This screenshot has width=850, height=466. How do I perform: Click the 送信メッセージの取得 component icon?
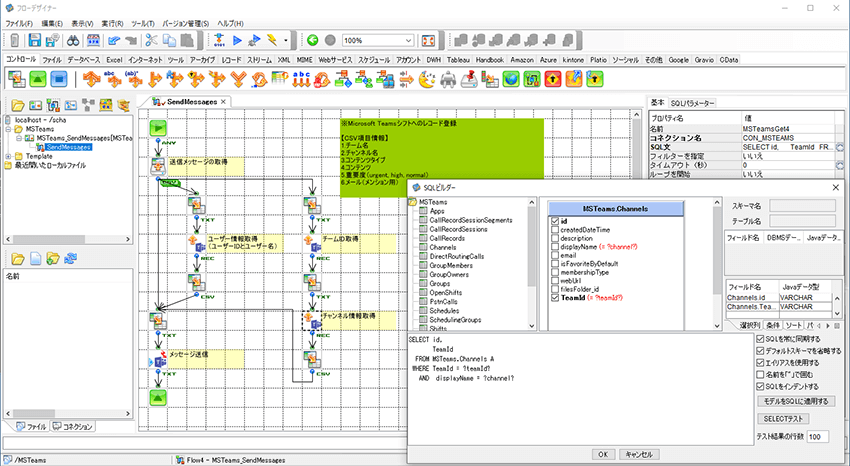158,166
